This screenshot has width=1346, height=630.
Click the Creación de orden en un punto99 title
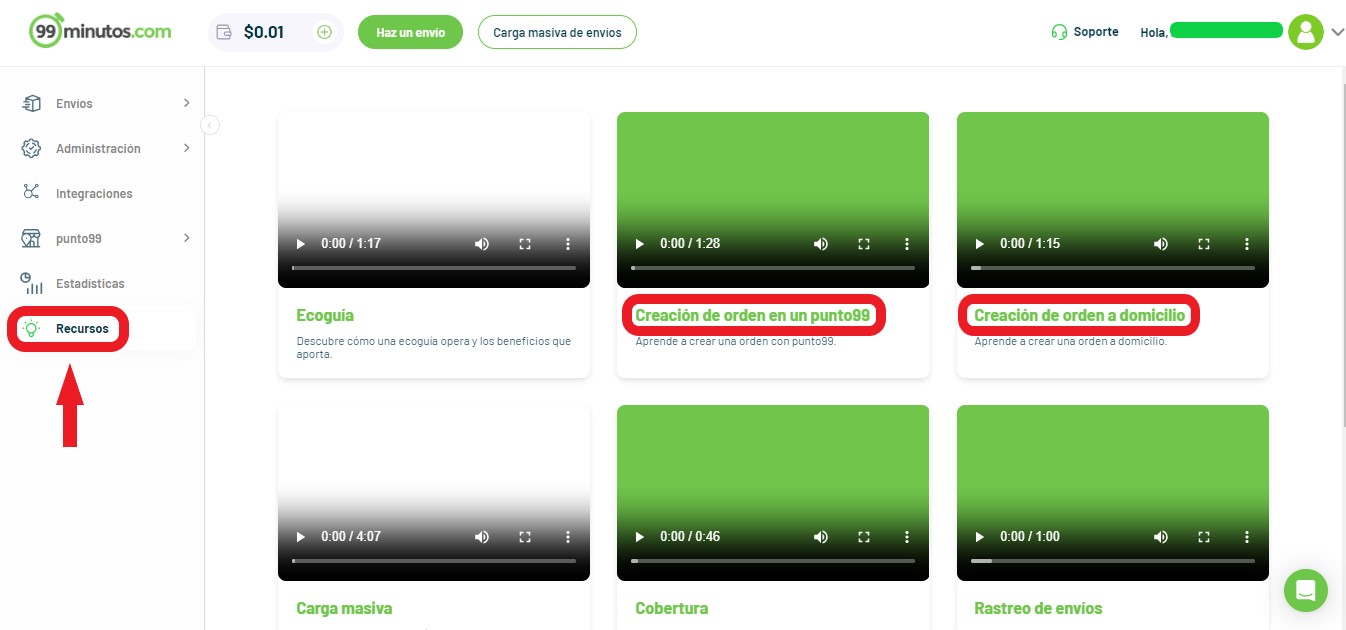coord(753,315)
